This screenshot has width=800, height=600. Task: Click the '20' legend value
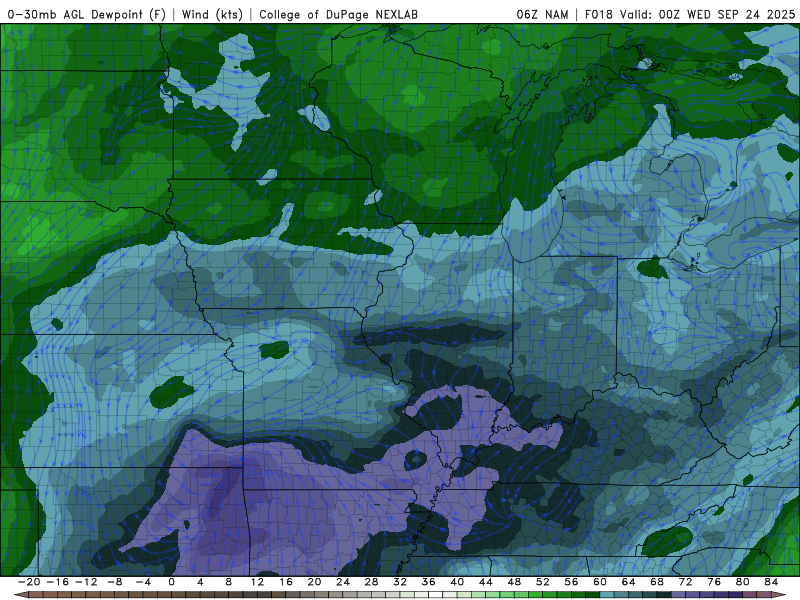(x=314, y=582)
